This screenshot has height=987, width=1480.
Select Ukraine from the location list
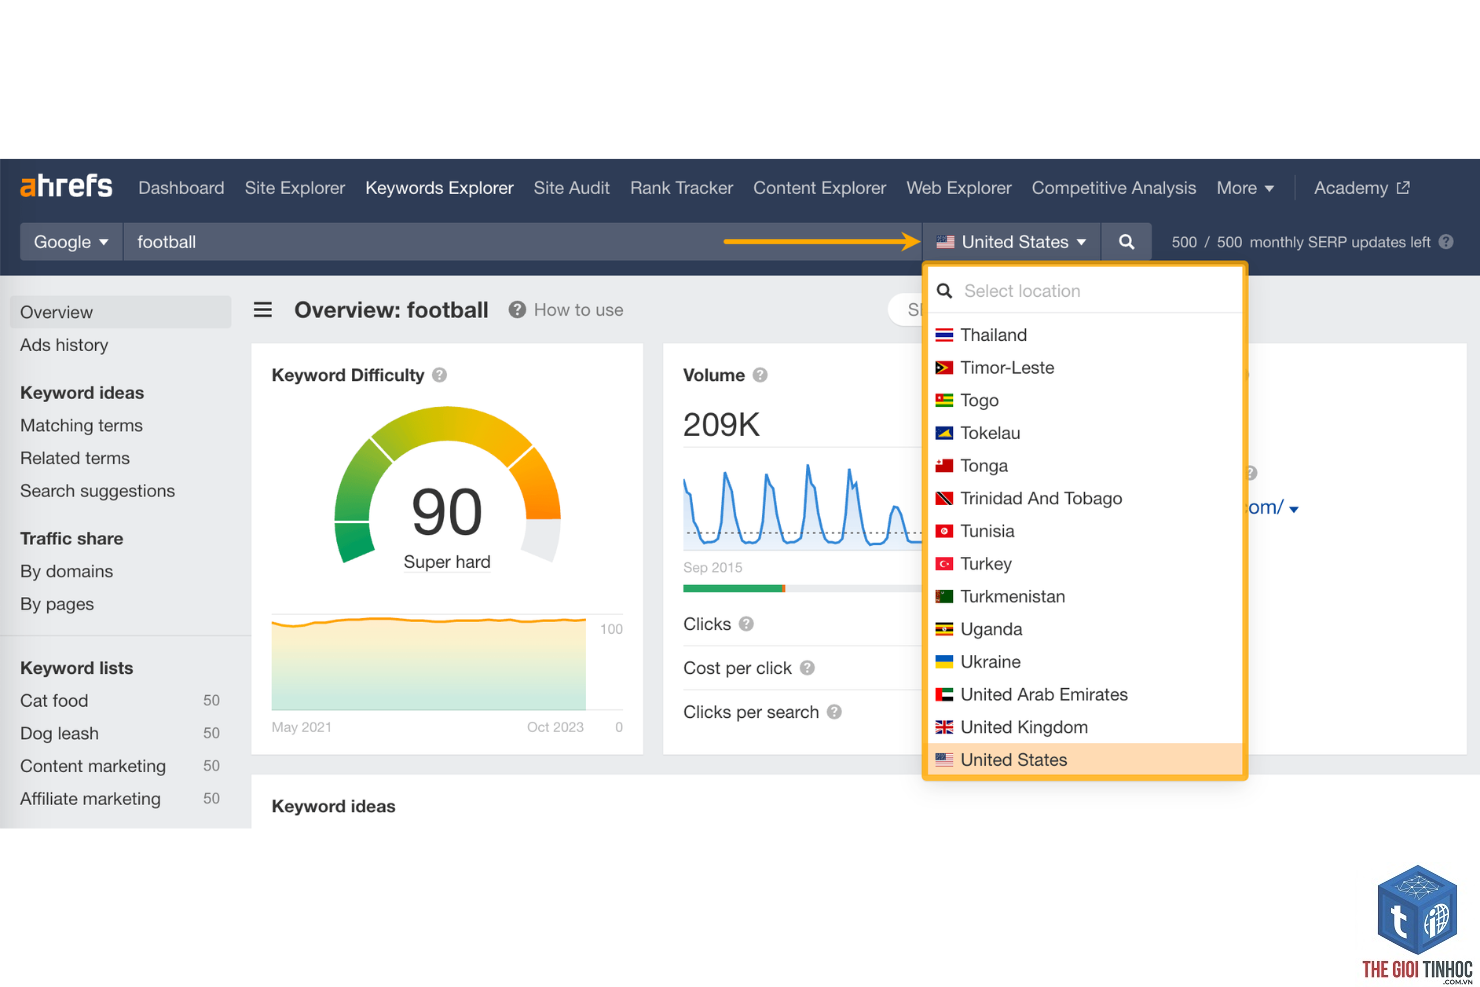pyautogui.click(x=1085, y=662)
